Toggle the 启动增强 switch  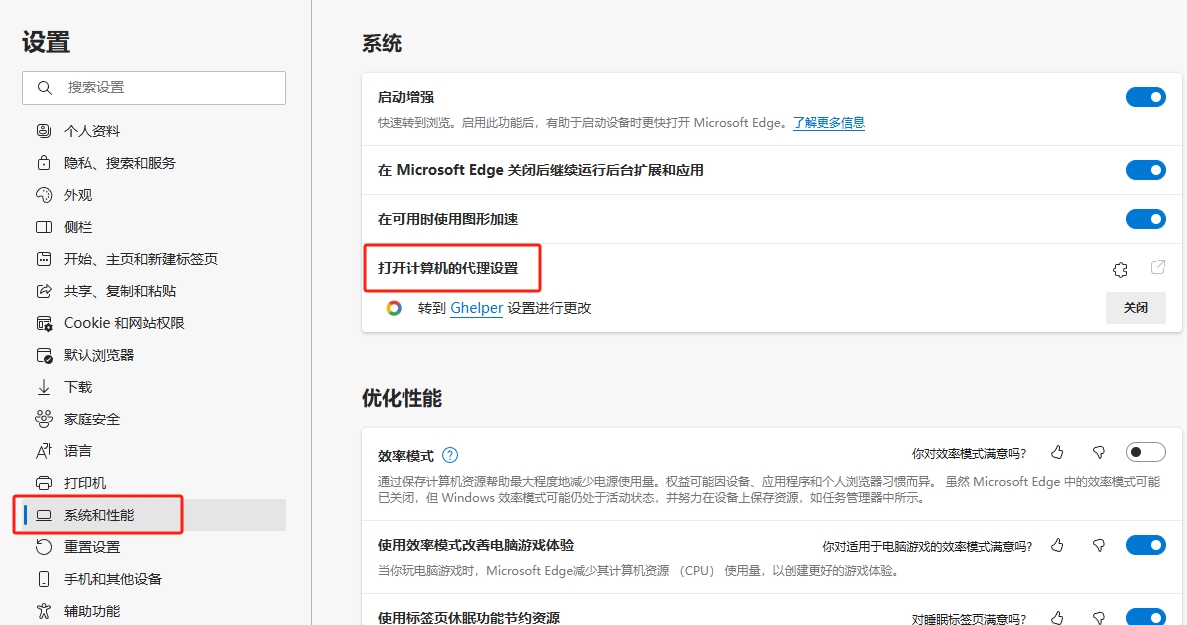click(1145, 97)
